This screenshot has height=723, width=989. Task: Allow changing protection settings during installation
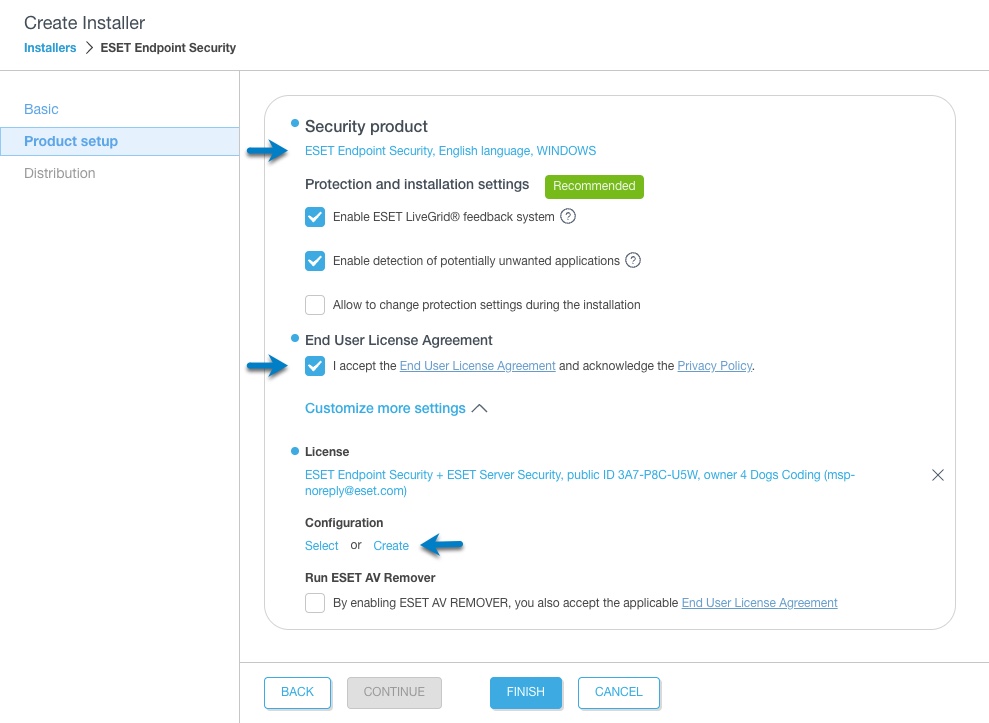click(x=315, y=305)
